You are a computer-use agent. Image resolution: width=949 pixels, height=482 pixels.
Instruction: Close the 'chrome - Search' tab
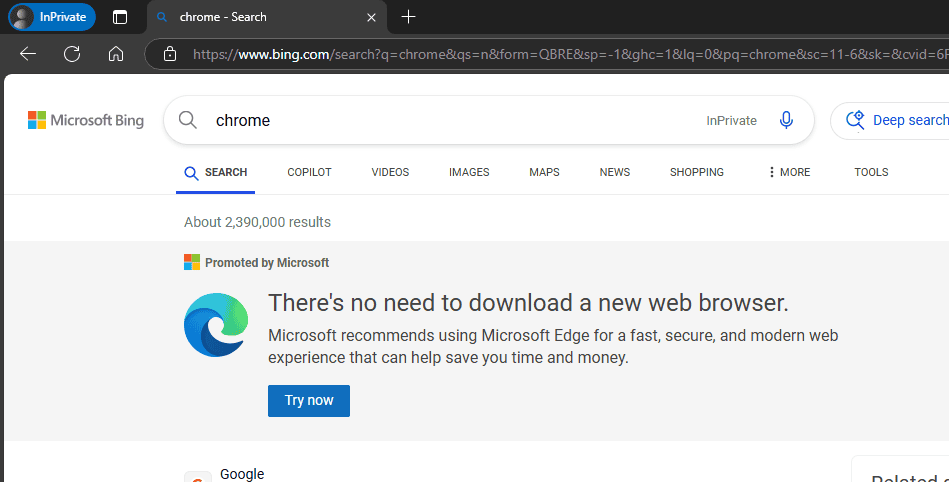click(372, 18)
